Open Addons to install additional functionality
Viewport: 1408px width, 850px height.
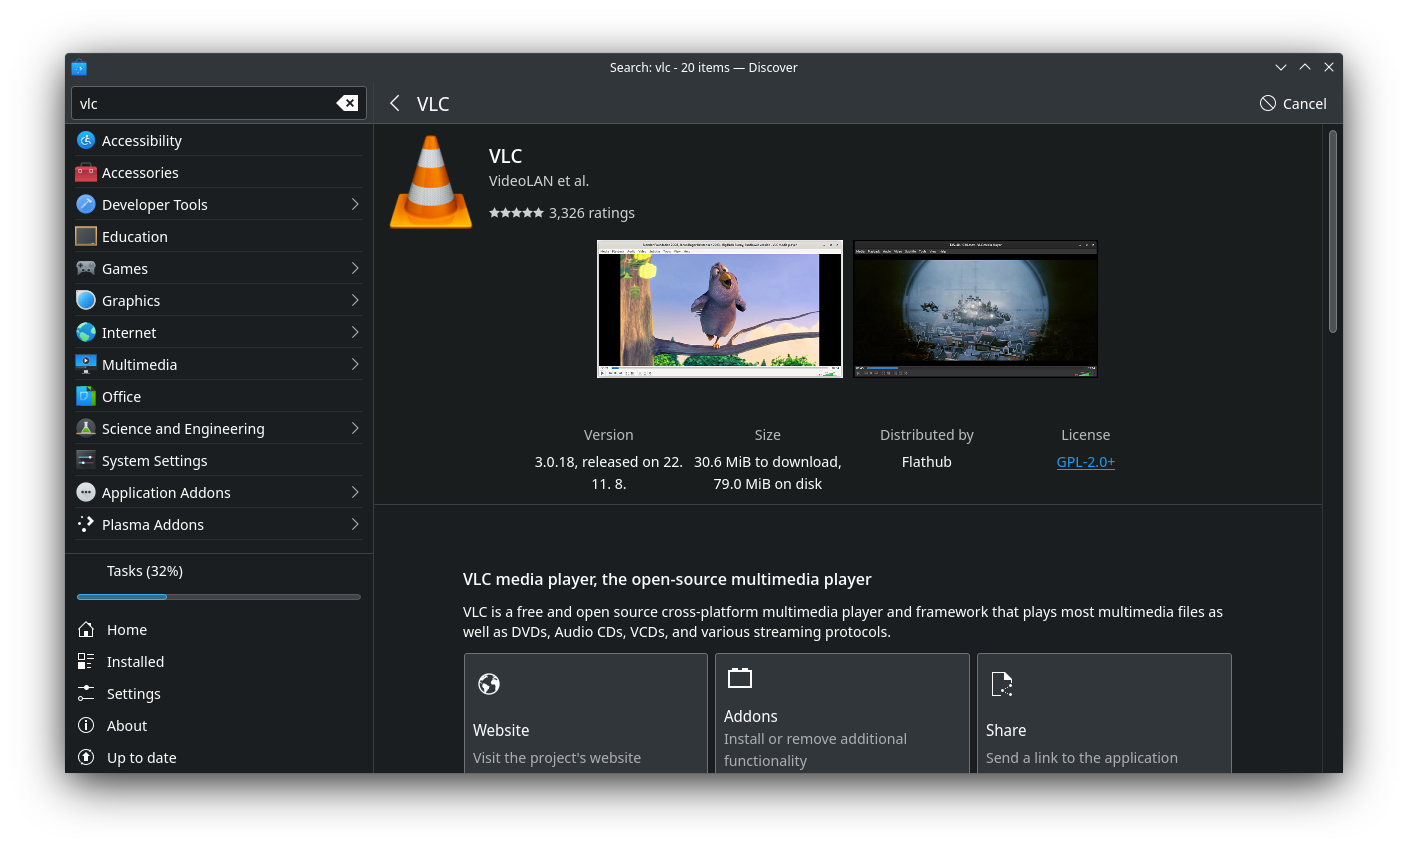(x=842, y=713)
